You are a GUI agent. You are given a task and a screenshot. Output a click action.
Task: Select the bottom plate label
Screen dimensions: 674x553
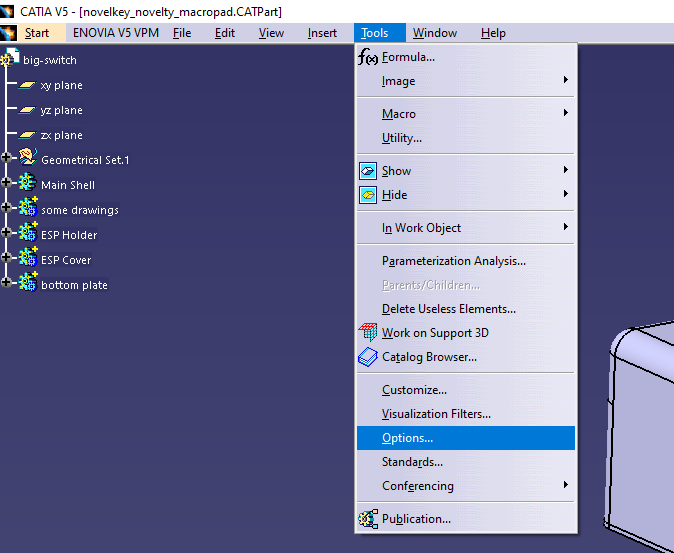pos(74,285)
